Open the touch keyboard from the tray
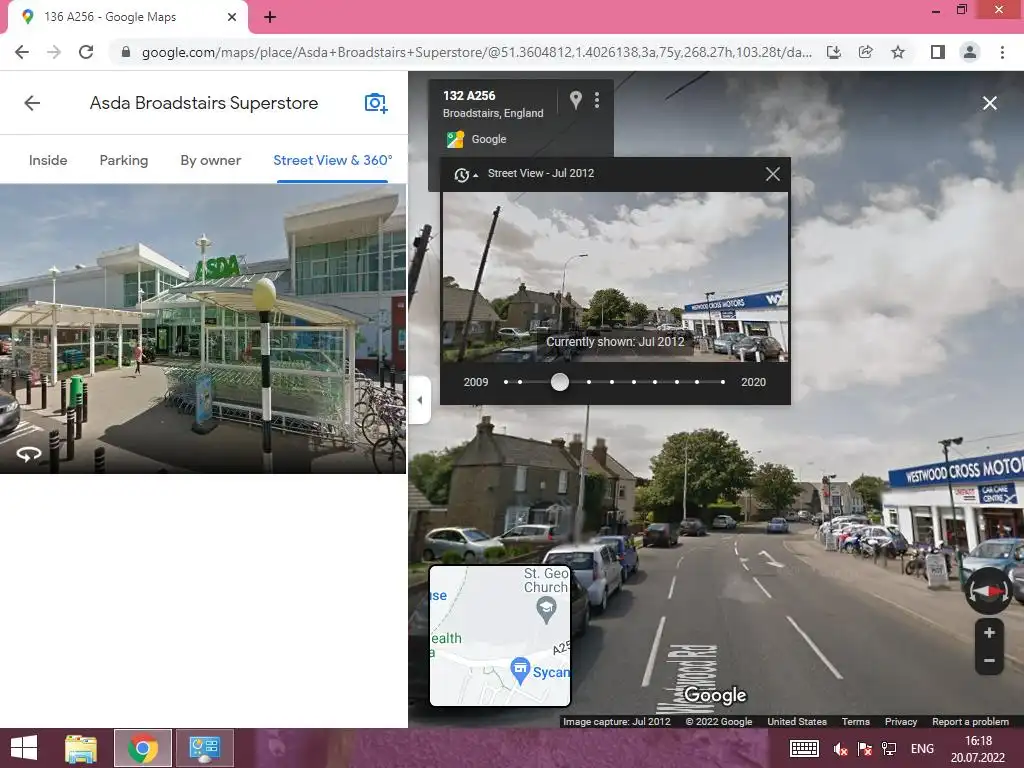 pos(804,749)
